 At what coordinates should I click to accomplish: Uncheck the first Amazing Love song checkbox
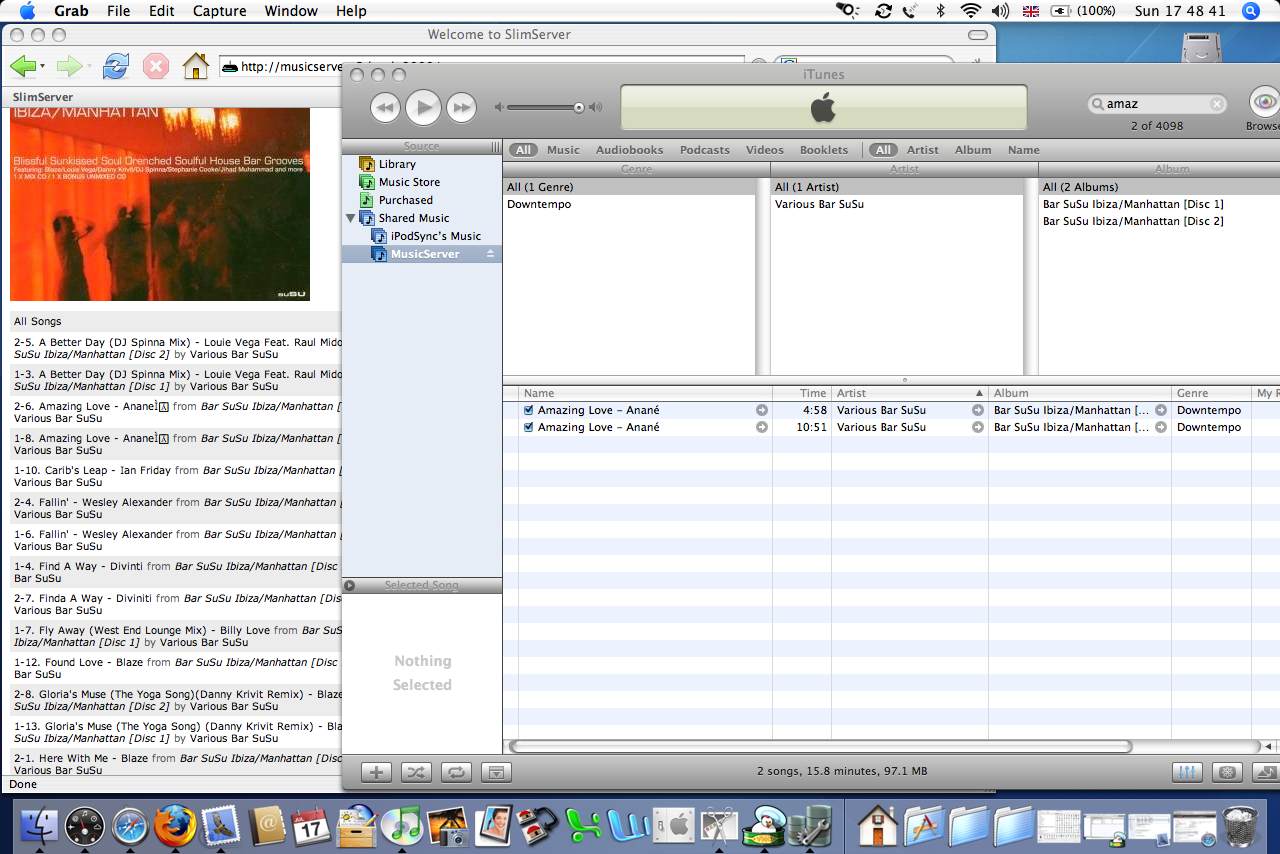pyautogui.click(x=529, y=410)
